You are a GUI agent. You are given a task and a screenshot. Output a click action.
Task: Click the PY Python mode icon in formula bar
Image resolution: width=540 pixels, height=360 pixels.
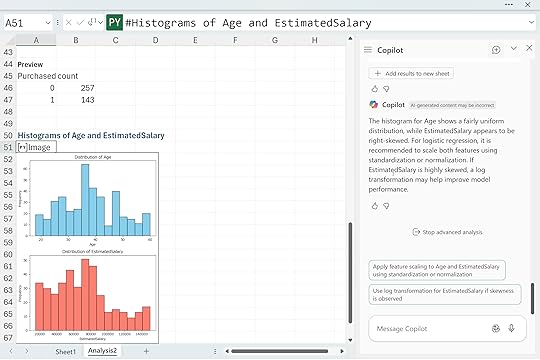point(114,23)
